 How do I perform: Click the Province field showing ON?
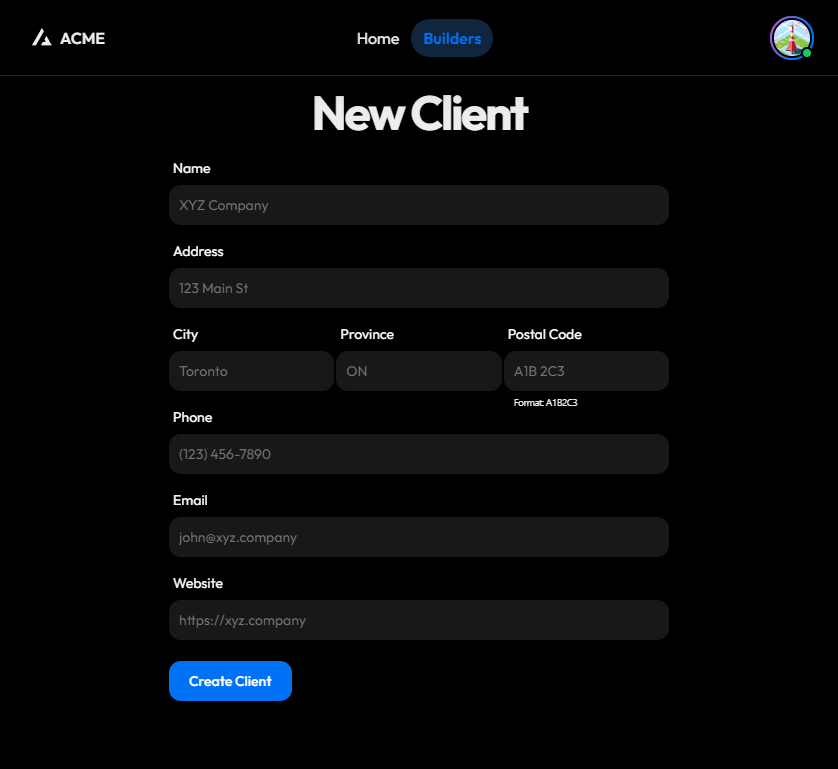(x=418, y=371)
